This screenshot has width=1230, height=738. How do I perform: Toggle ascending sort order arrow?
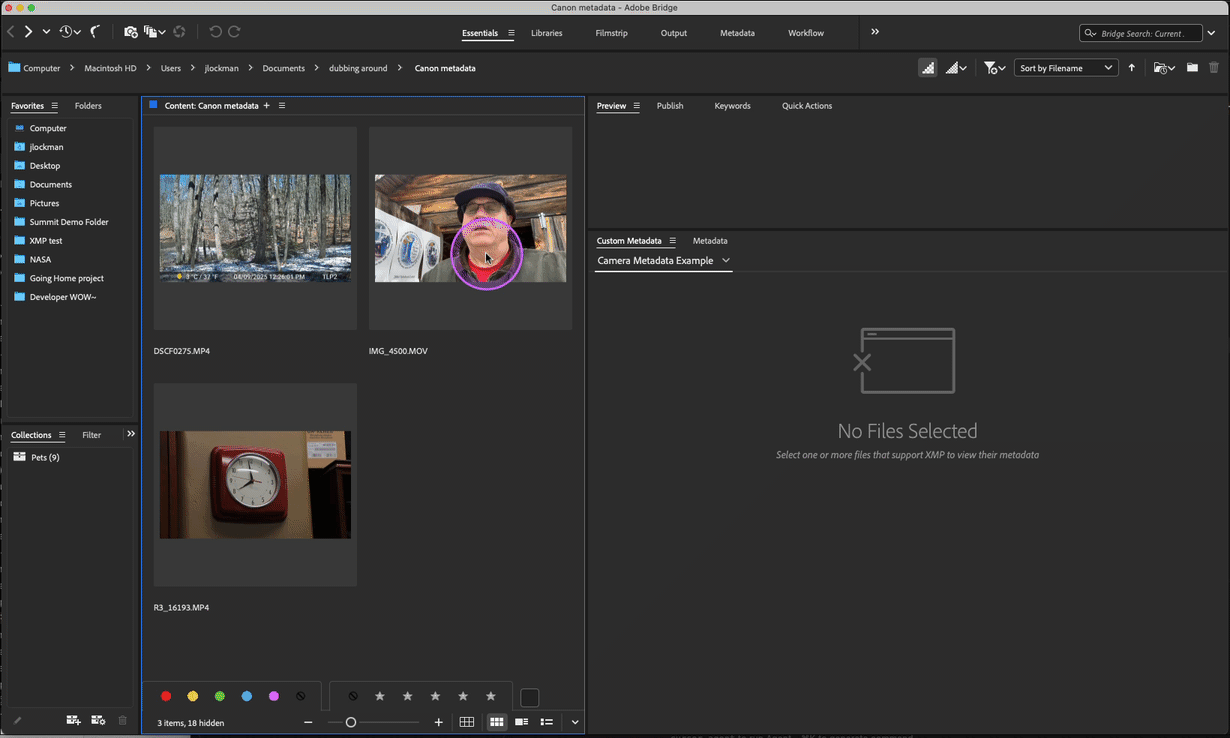point(1132,68)
